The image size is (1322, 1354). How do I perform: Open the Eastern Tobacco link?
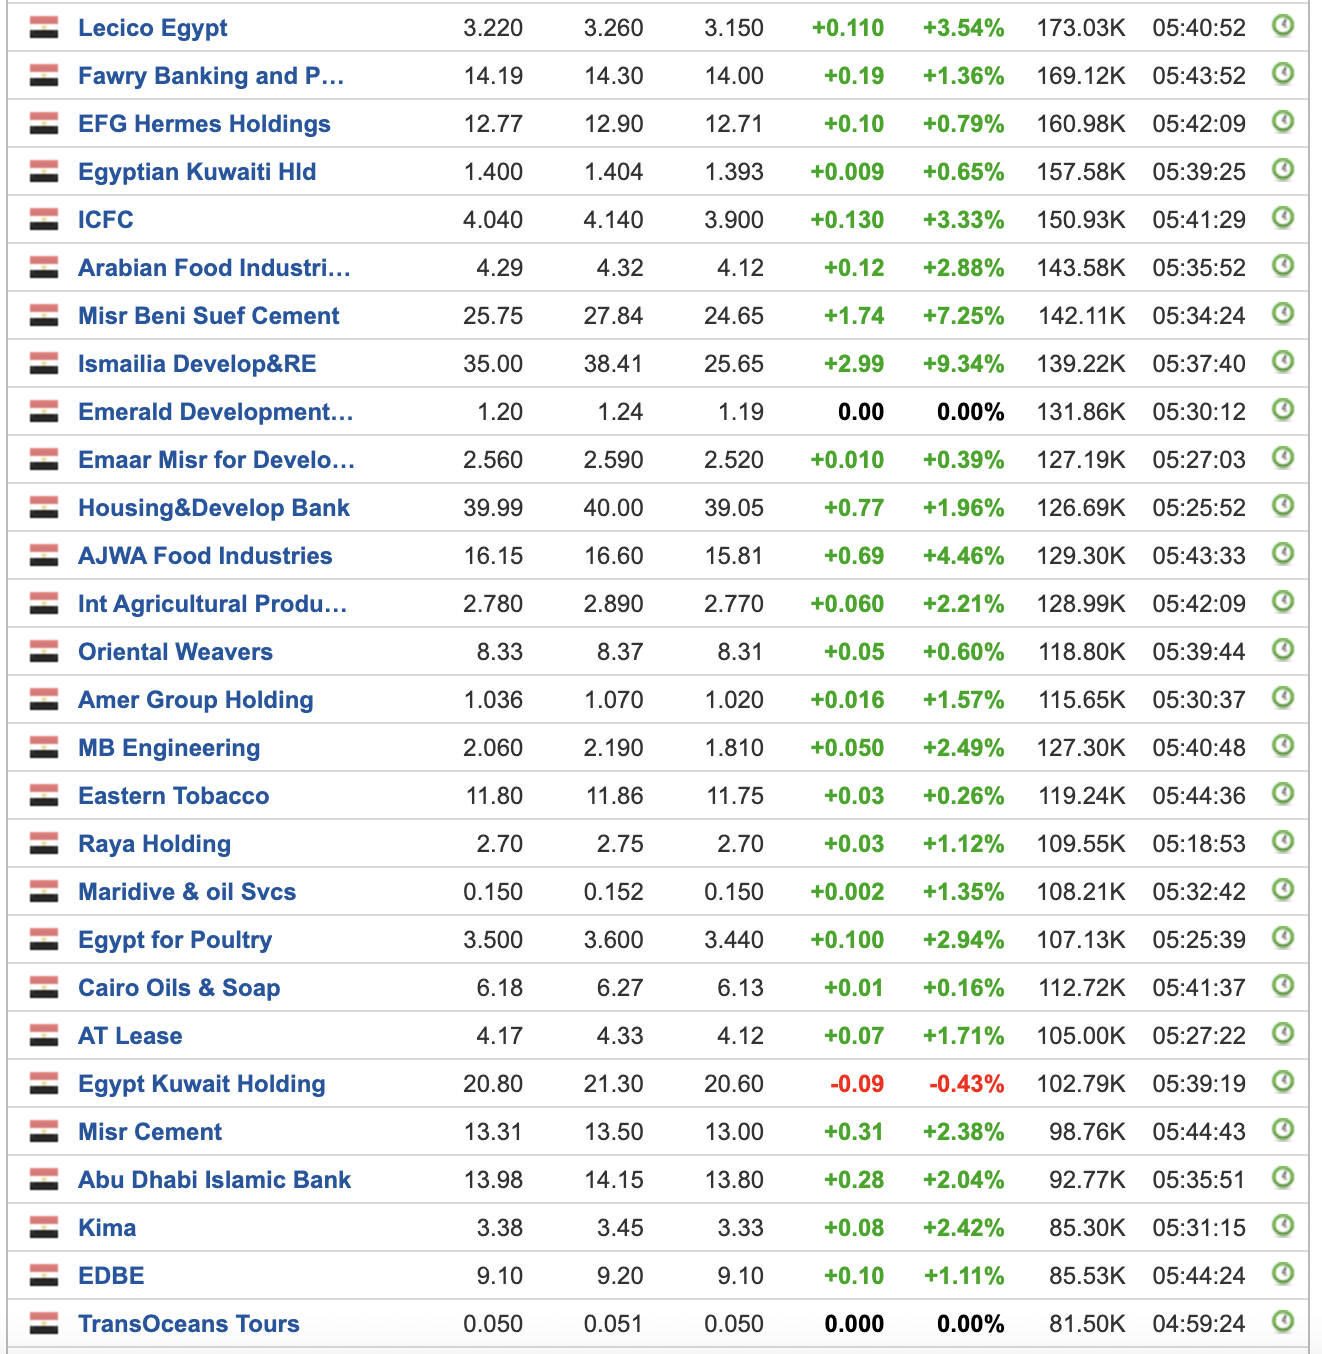point(174,796)
